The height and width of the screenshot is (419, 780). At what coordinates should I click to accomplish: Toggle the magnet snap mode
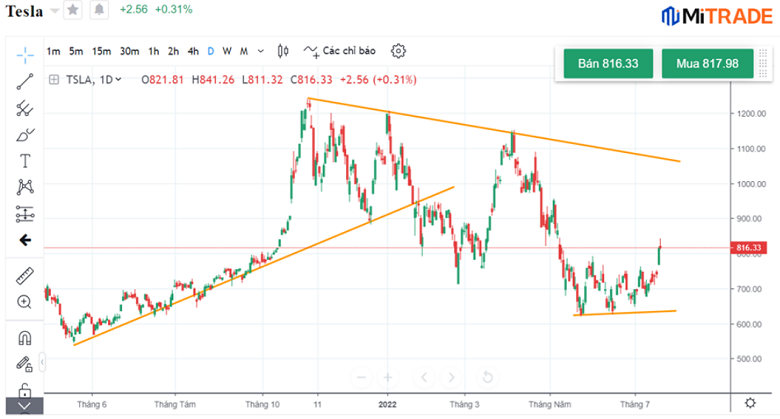pyautogui.click(x=25, y=337)
